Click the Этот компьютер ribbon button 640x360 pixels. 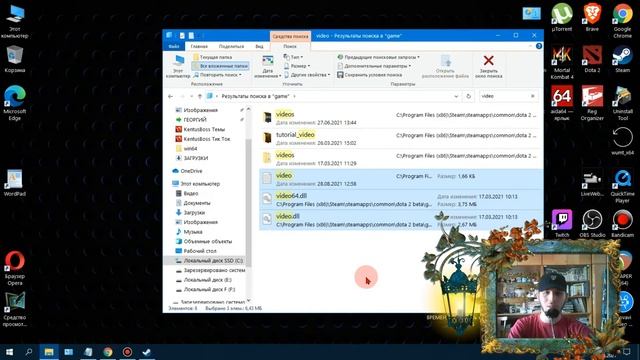[x=178, y=67]
